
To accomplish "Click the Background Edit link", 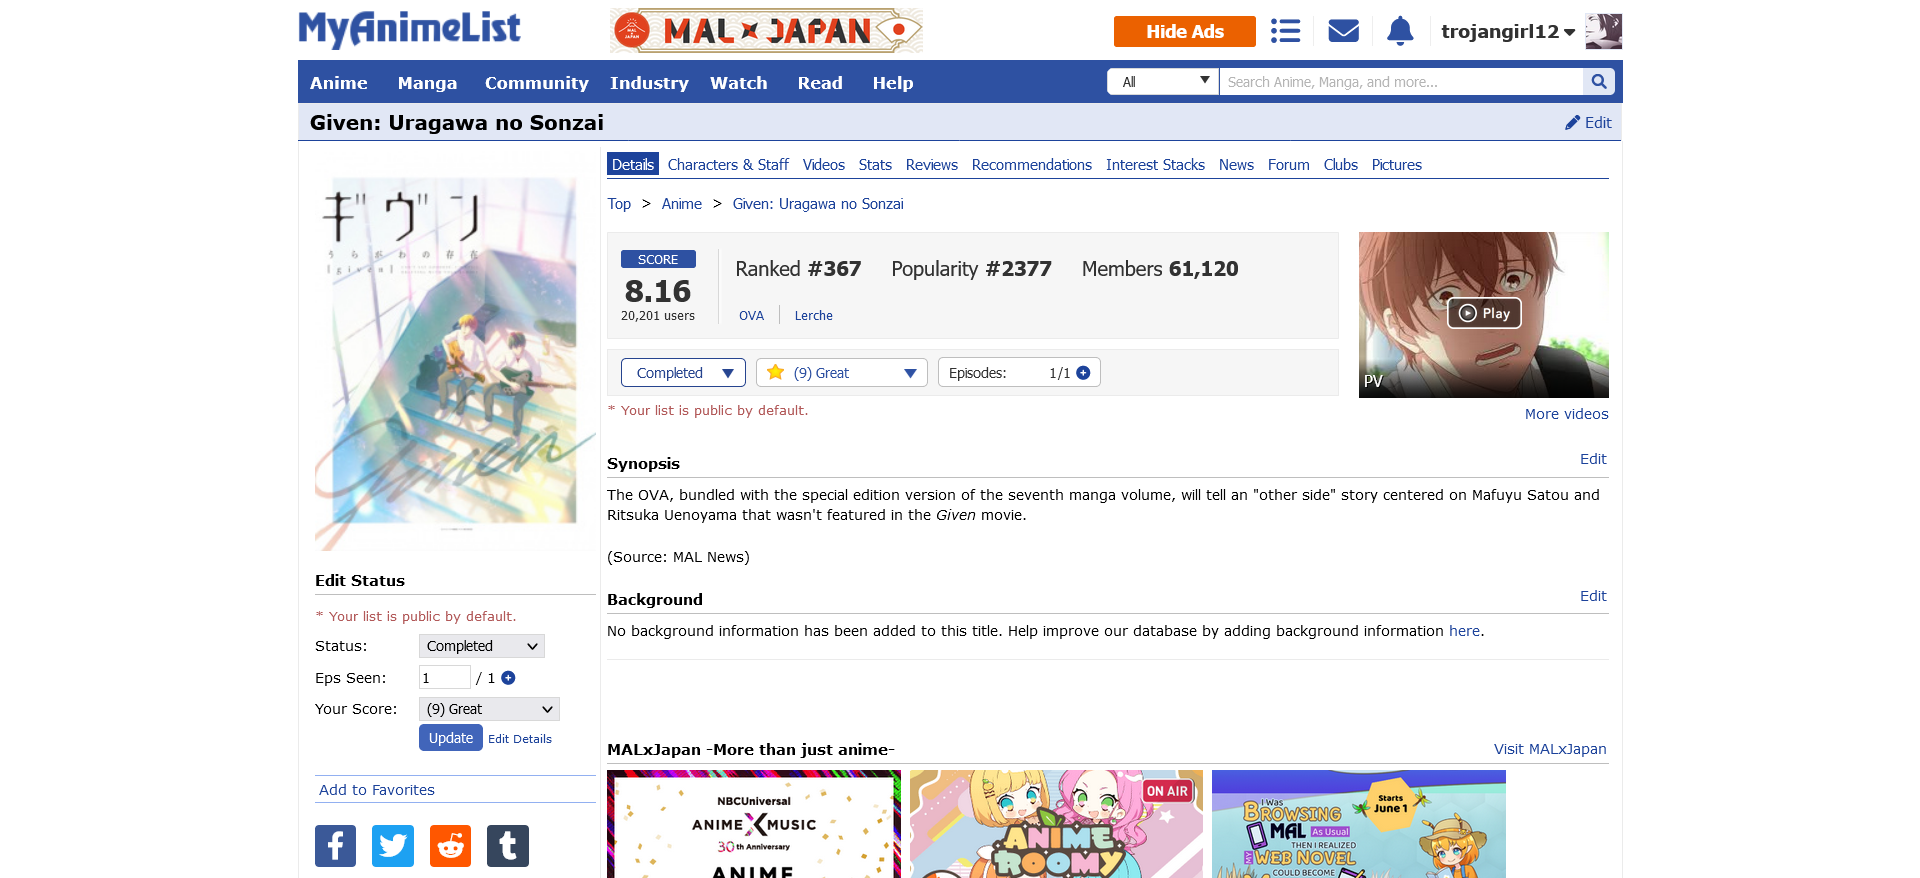I will [1593, 596].
